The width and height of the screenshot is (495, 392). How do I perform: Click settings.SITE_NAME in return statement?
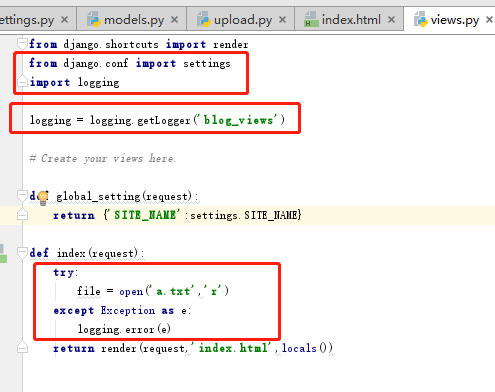tap(244, 215)
